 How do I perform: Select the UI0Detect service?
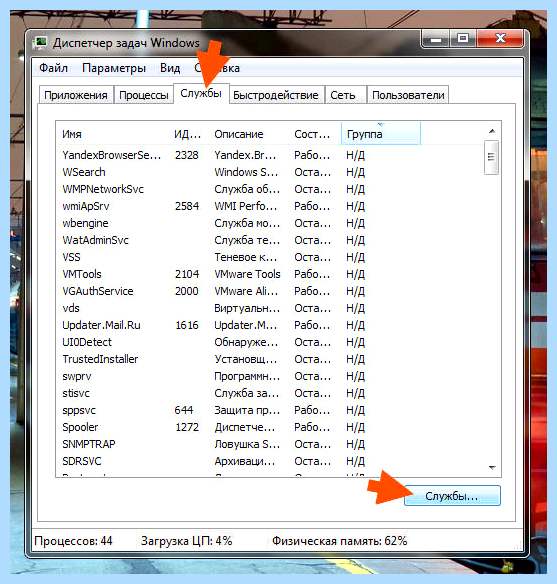[x=271, y=342]
